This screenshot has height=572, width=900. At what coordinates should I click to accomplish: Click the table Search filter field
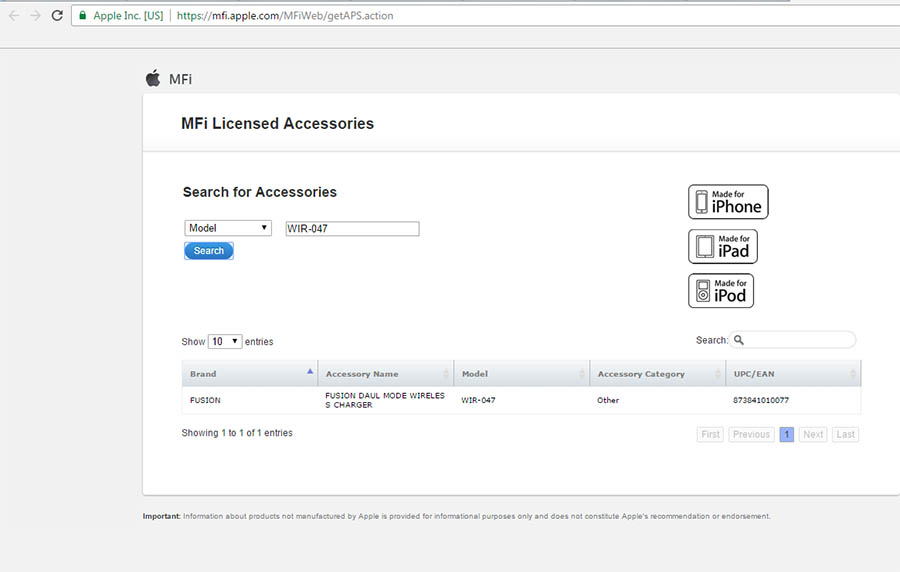[x=792, y=340]
